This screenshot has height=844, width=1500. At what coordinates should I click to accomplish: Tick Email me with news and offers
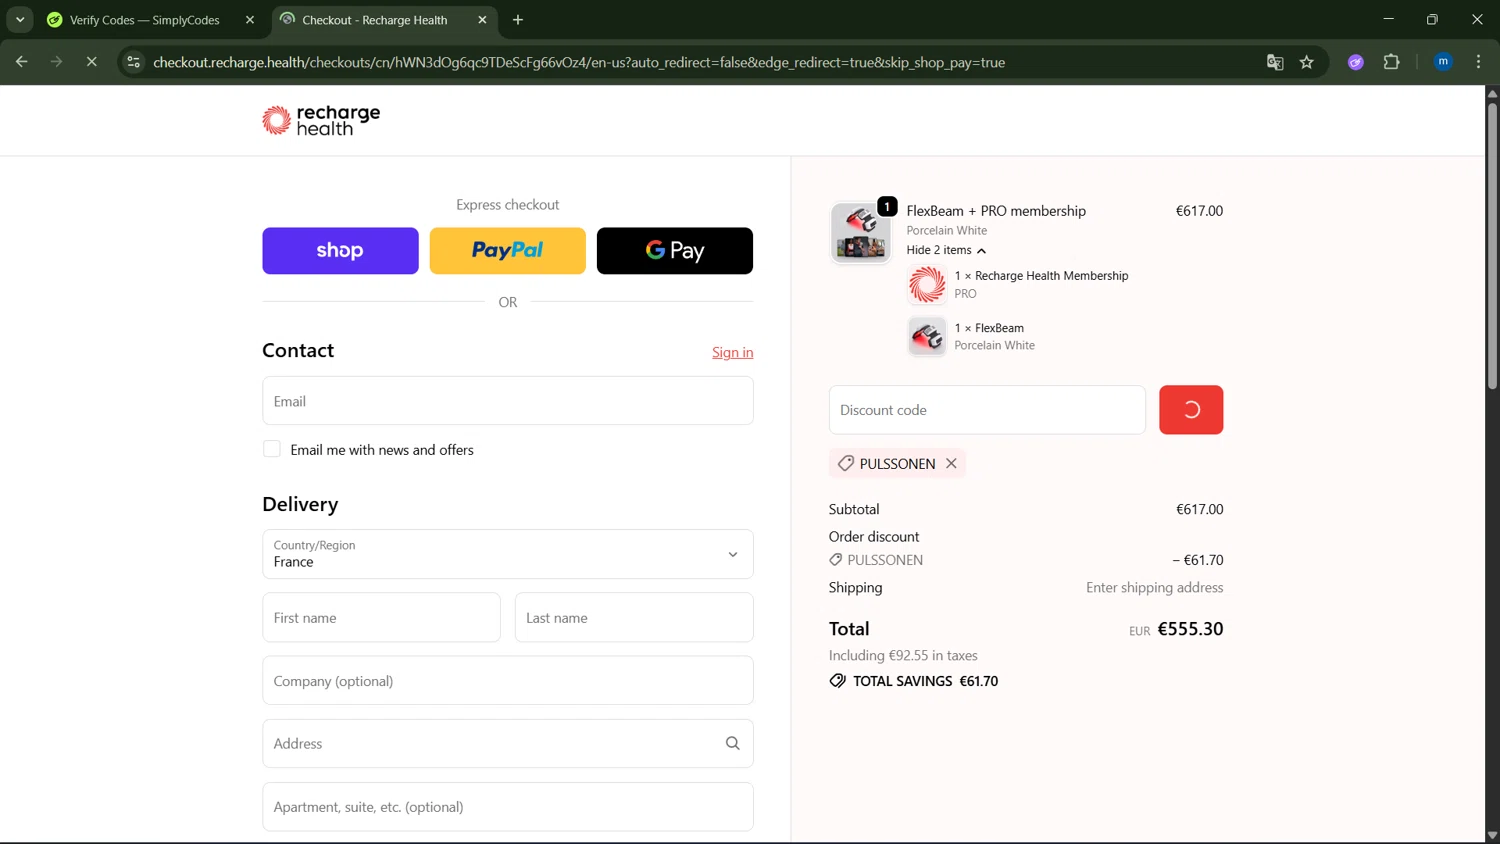pos(272,449)
